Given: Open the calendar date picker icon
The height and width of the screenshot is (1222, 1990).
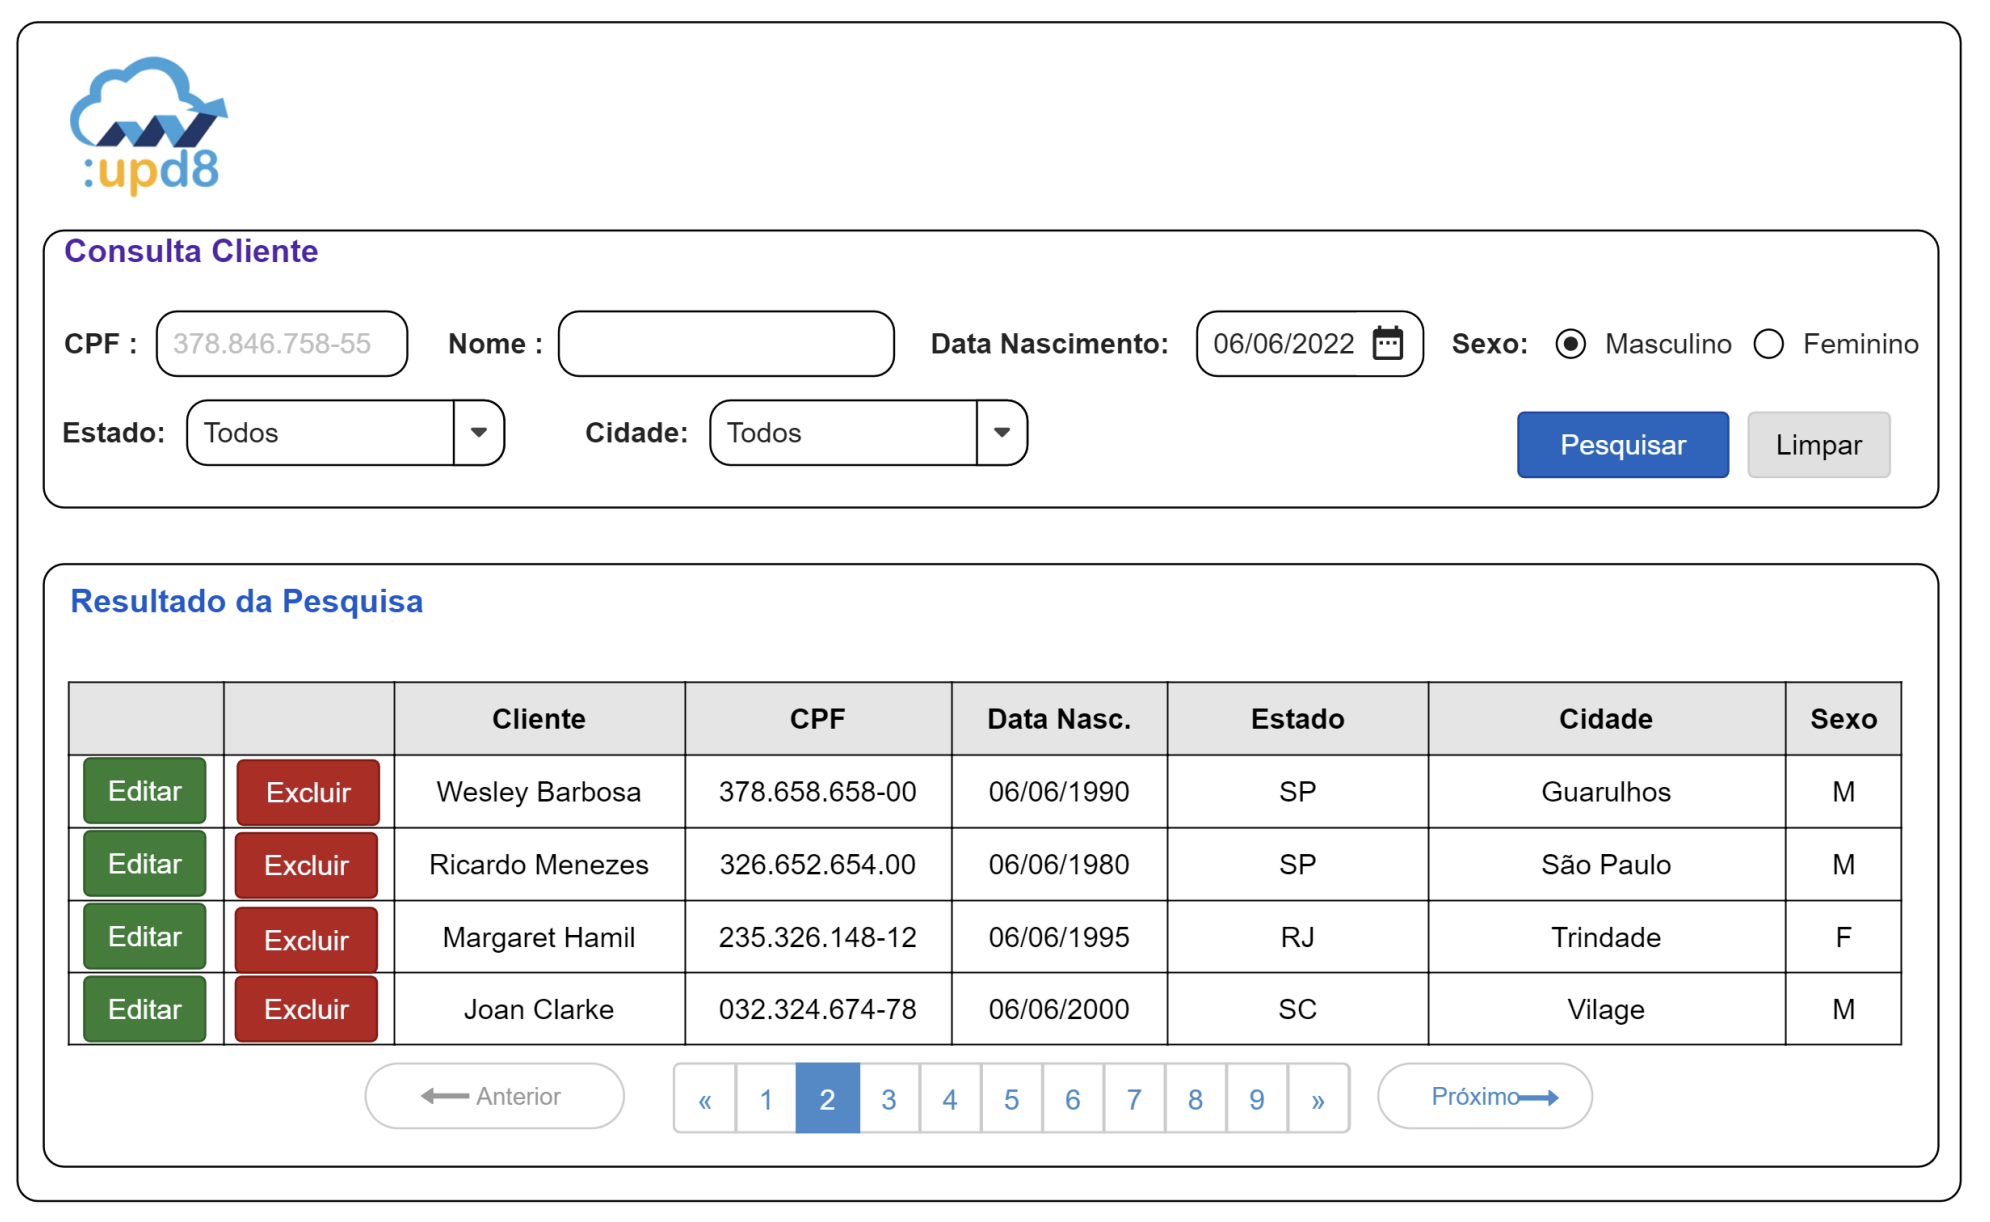Looking at the screenshot, I should (1387, 343).
